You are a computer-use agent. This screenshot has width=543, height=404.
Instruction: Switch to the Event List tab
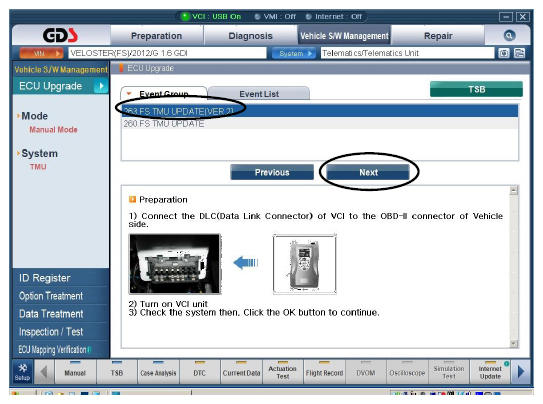[259, 94]
